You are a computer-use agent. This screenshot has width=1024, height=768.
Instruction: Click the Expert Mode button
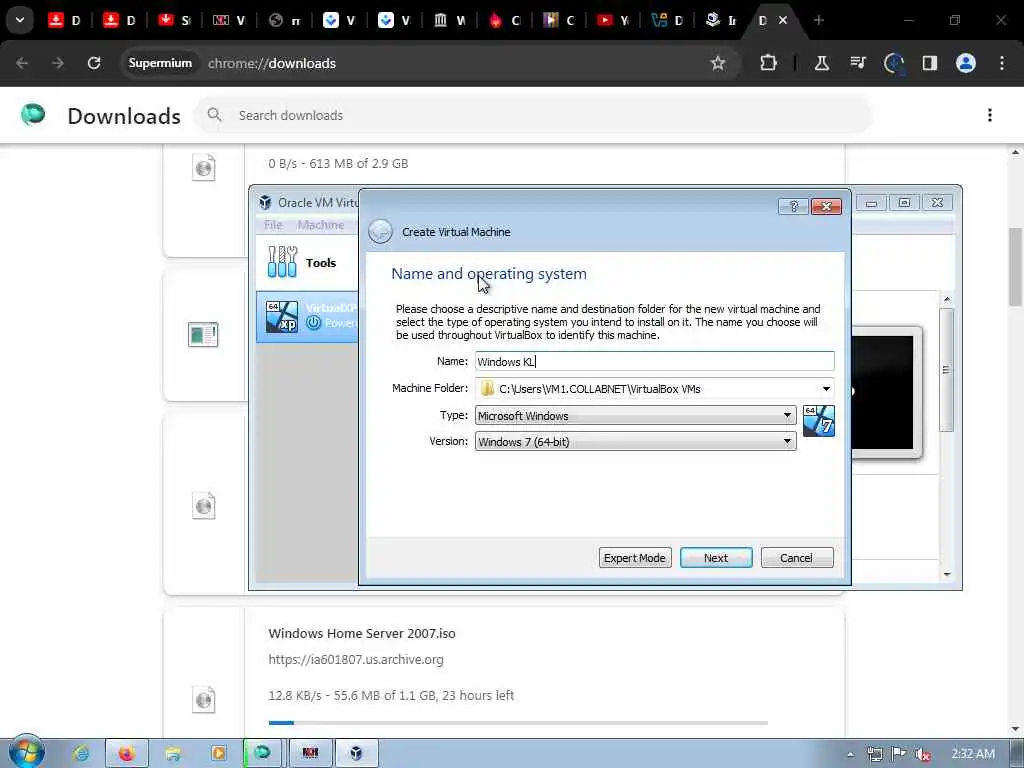coord(635,558)
